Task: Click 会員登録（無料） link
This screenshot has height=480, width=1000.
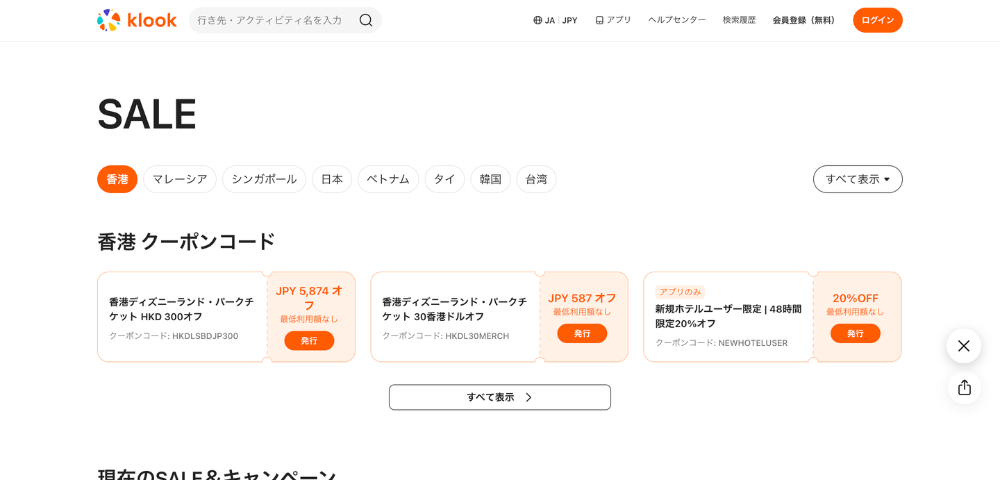Action: pos(804,20)
